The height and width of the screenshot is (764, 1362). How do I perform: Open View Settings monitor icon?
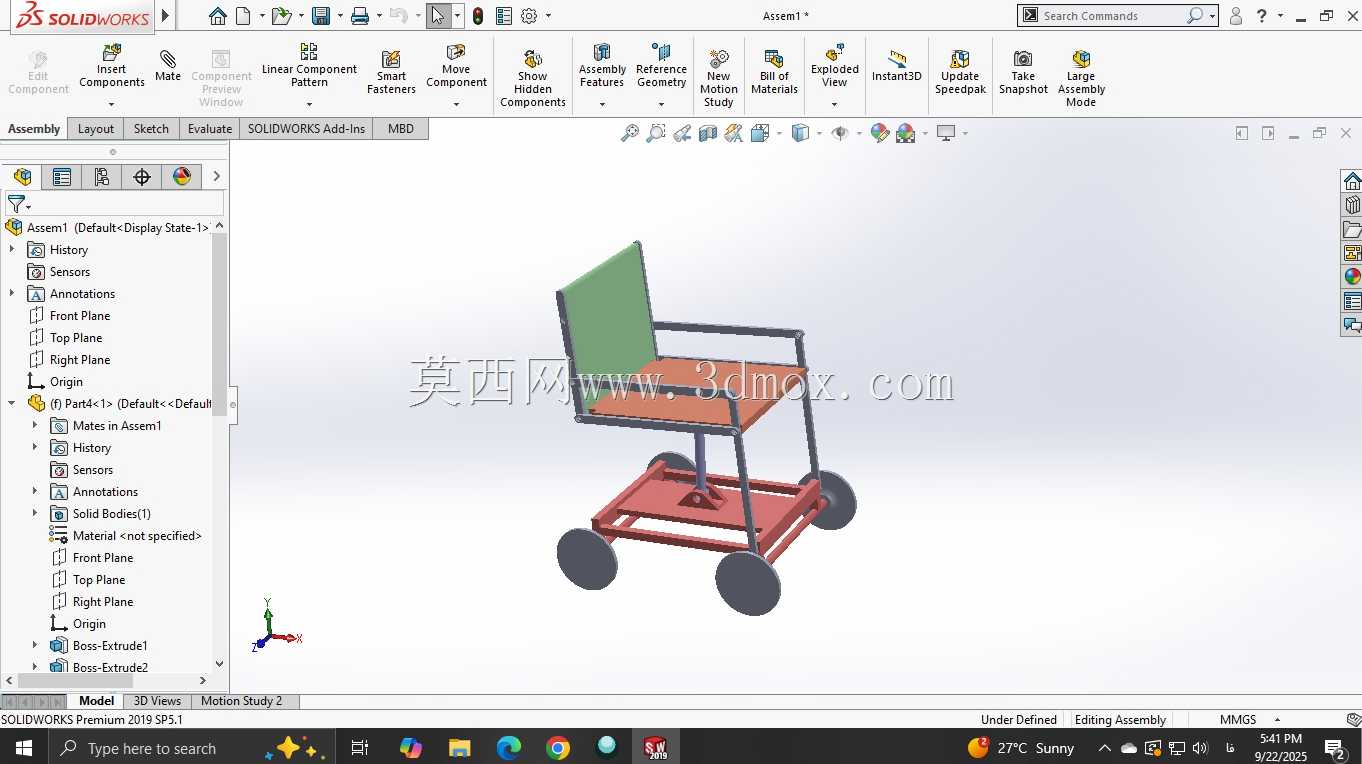coord(946,133)
